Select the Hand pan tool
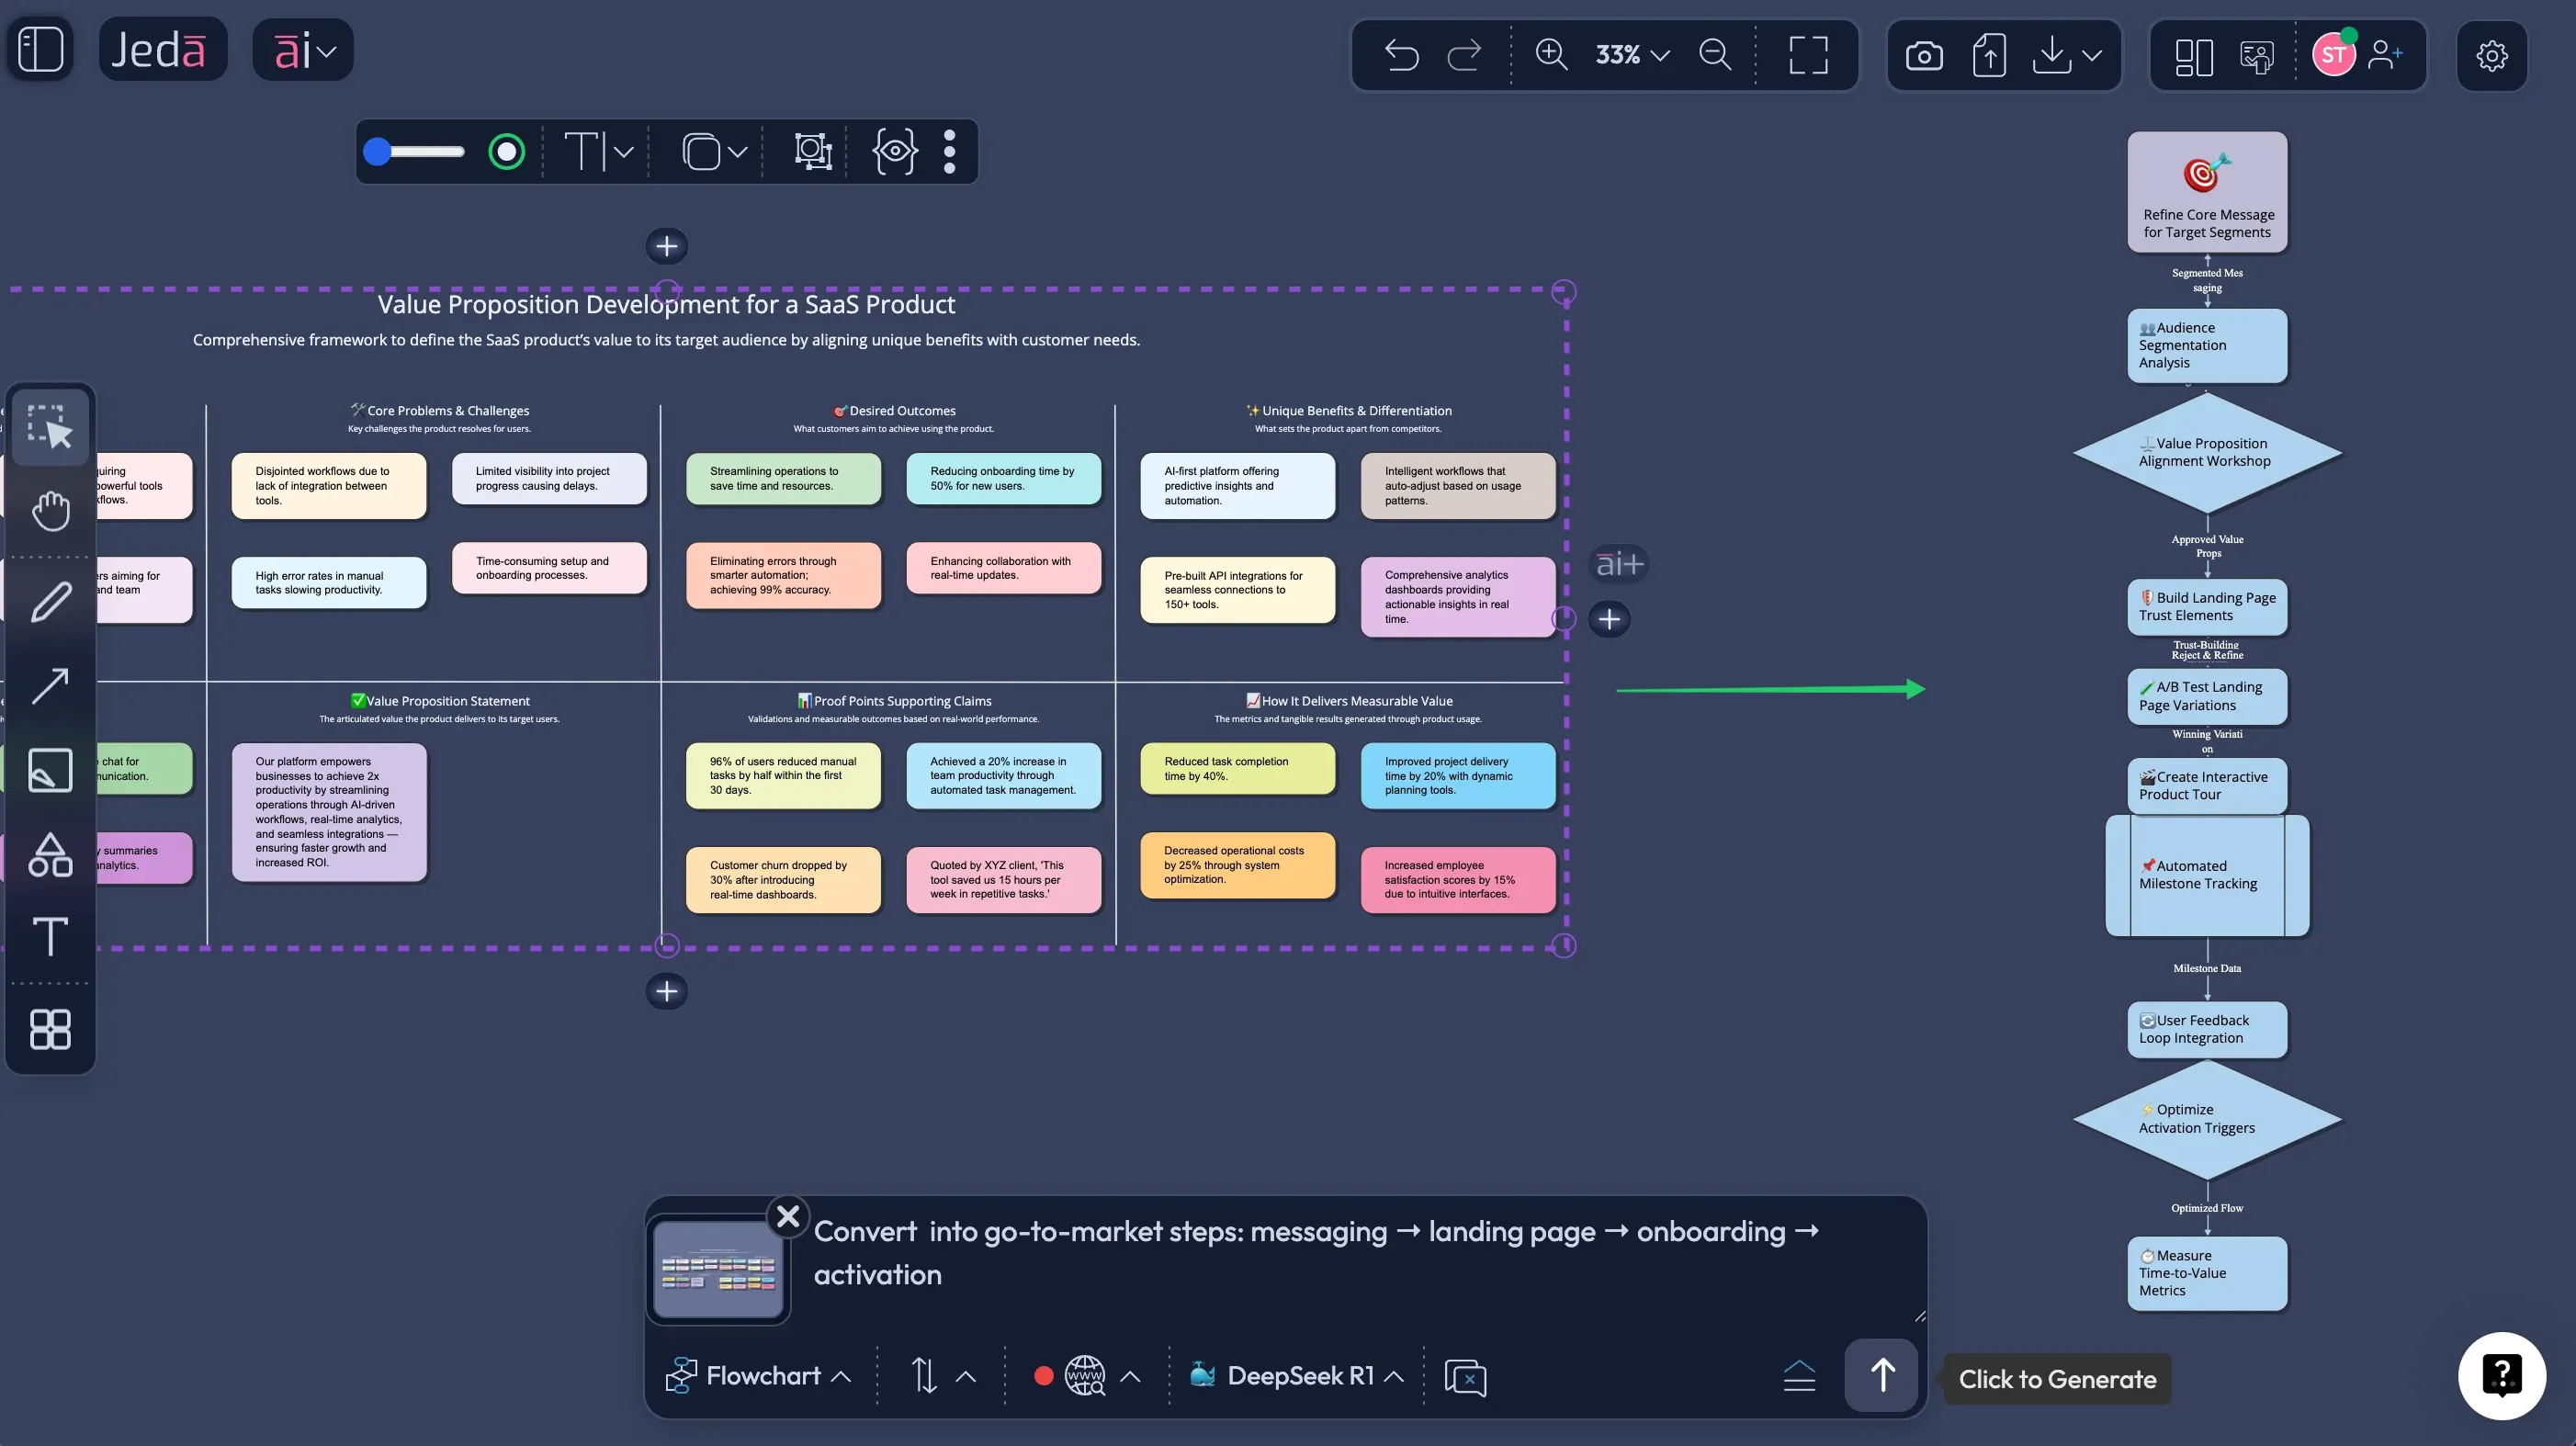This screenshot has height=1446, width=2576. [50, 511]
